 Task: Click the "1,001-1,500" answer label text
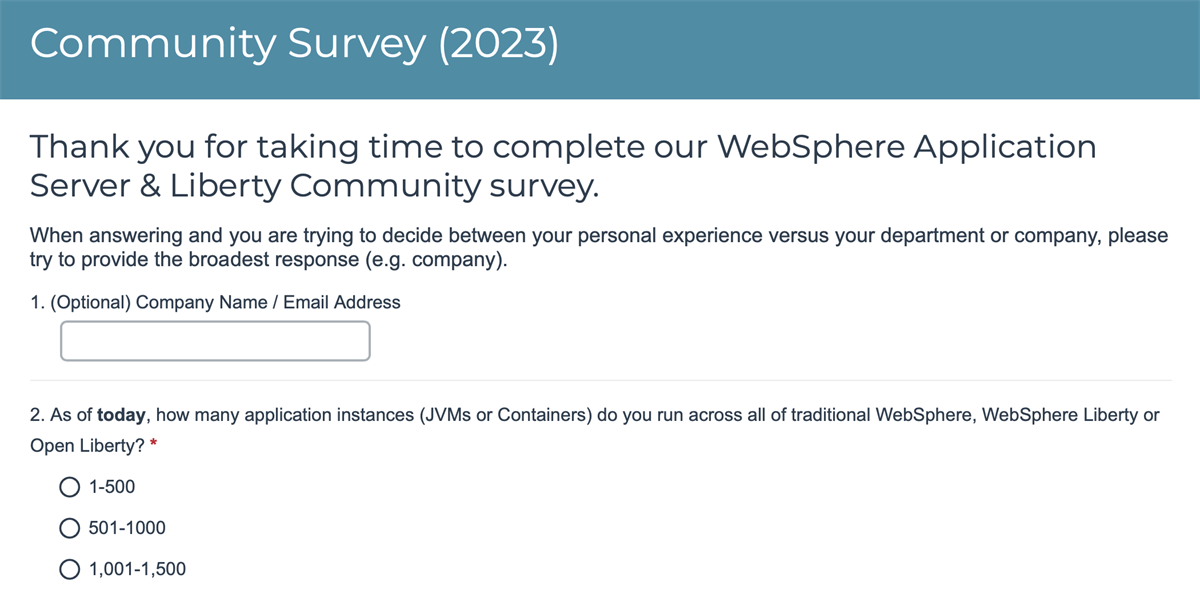(x=137, y=569)
